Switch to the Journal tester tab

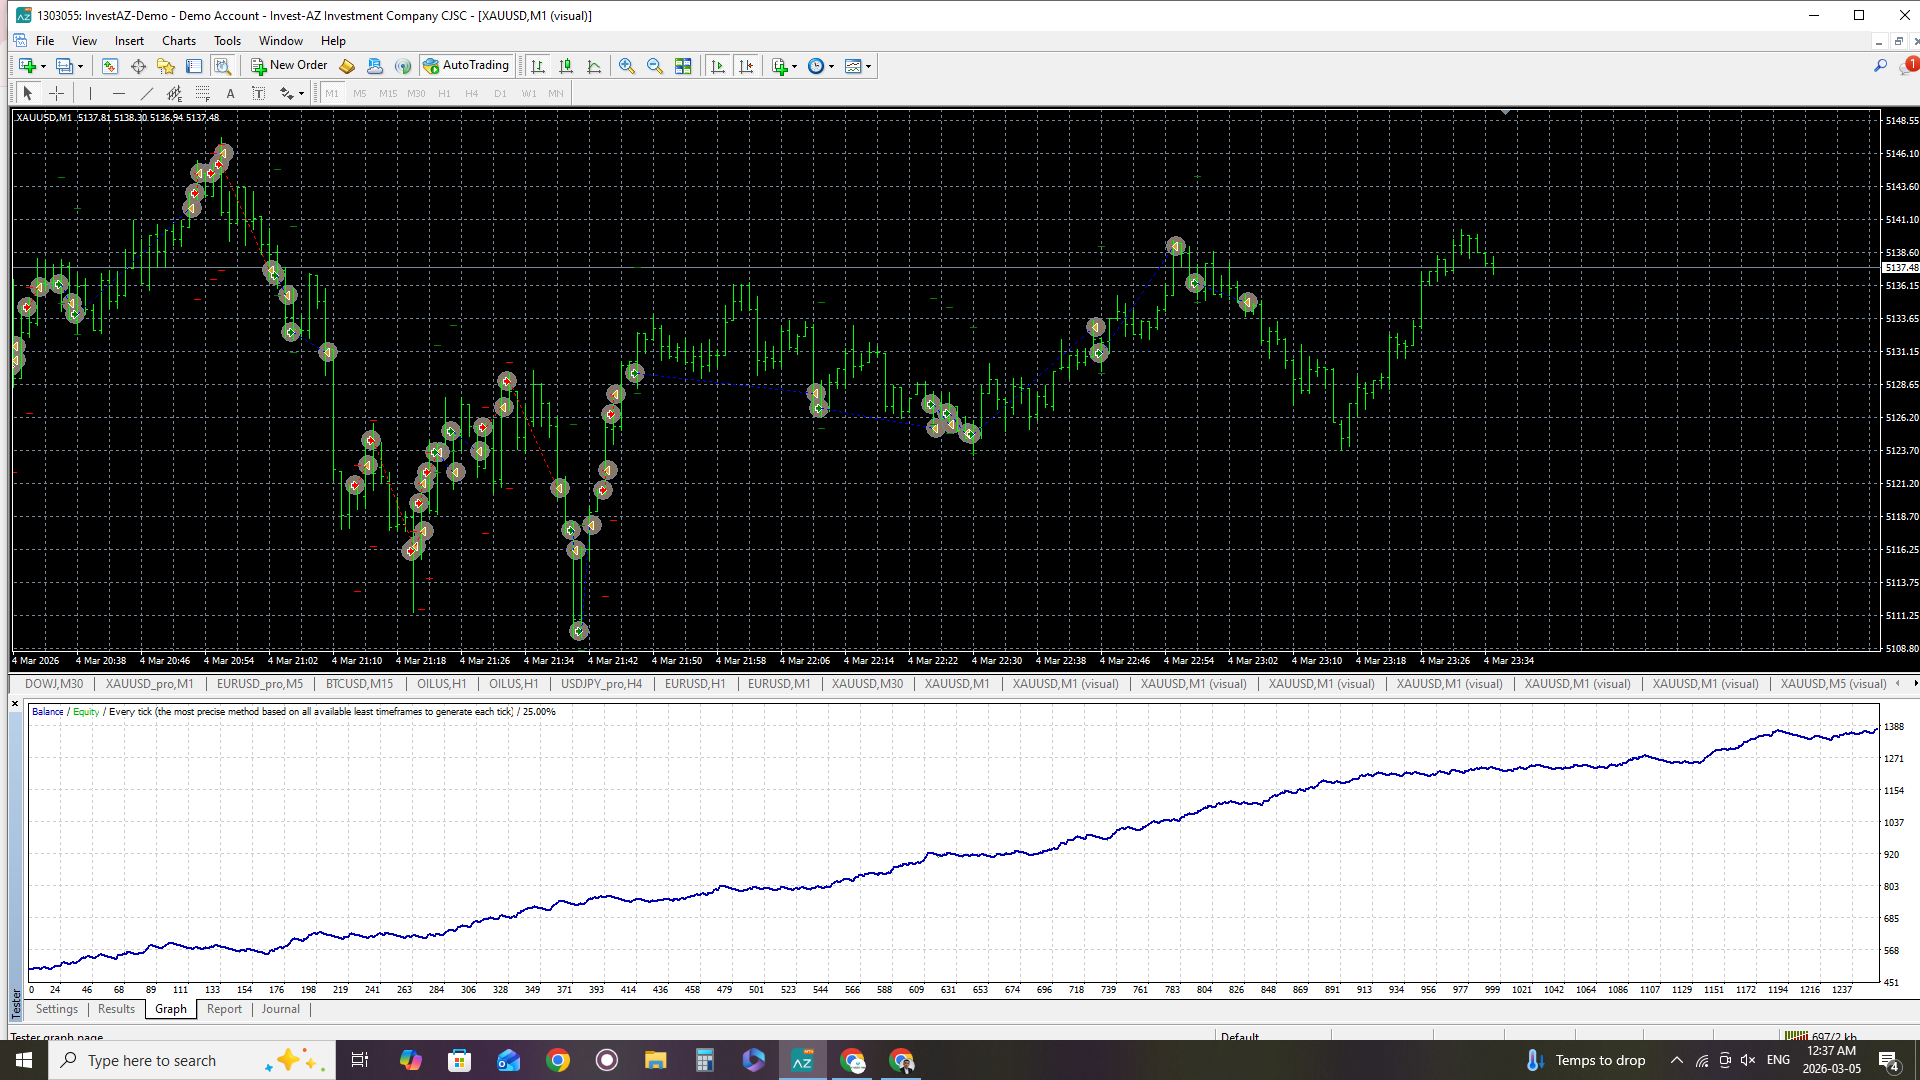click(280, 1009)
